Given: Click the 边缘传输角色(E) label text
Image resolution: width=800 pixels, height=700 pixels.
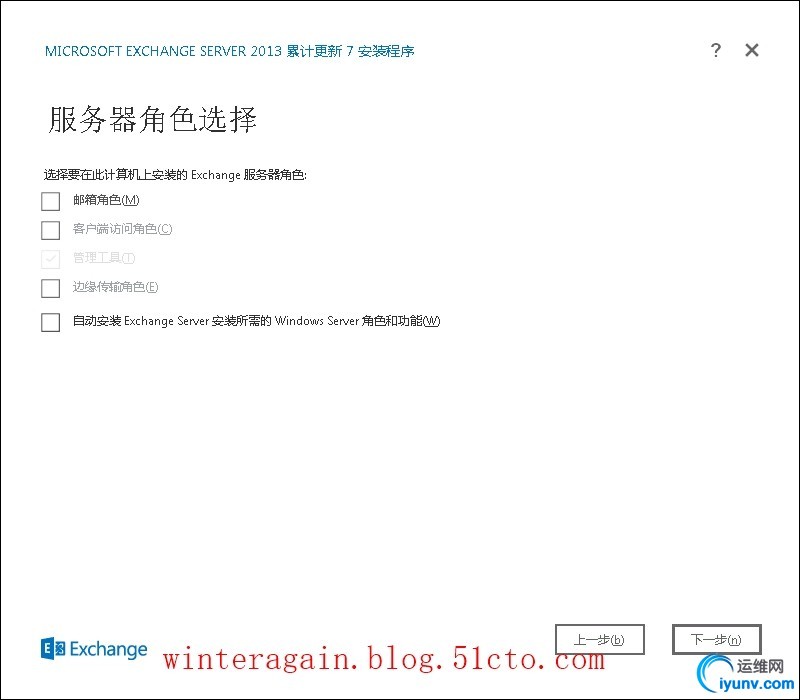Looking at the screenshot, I should [x=115, y=287].
